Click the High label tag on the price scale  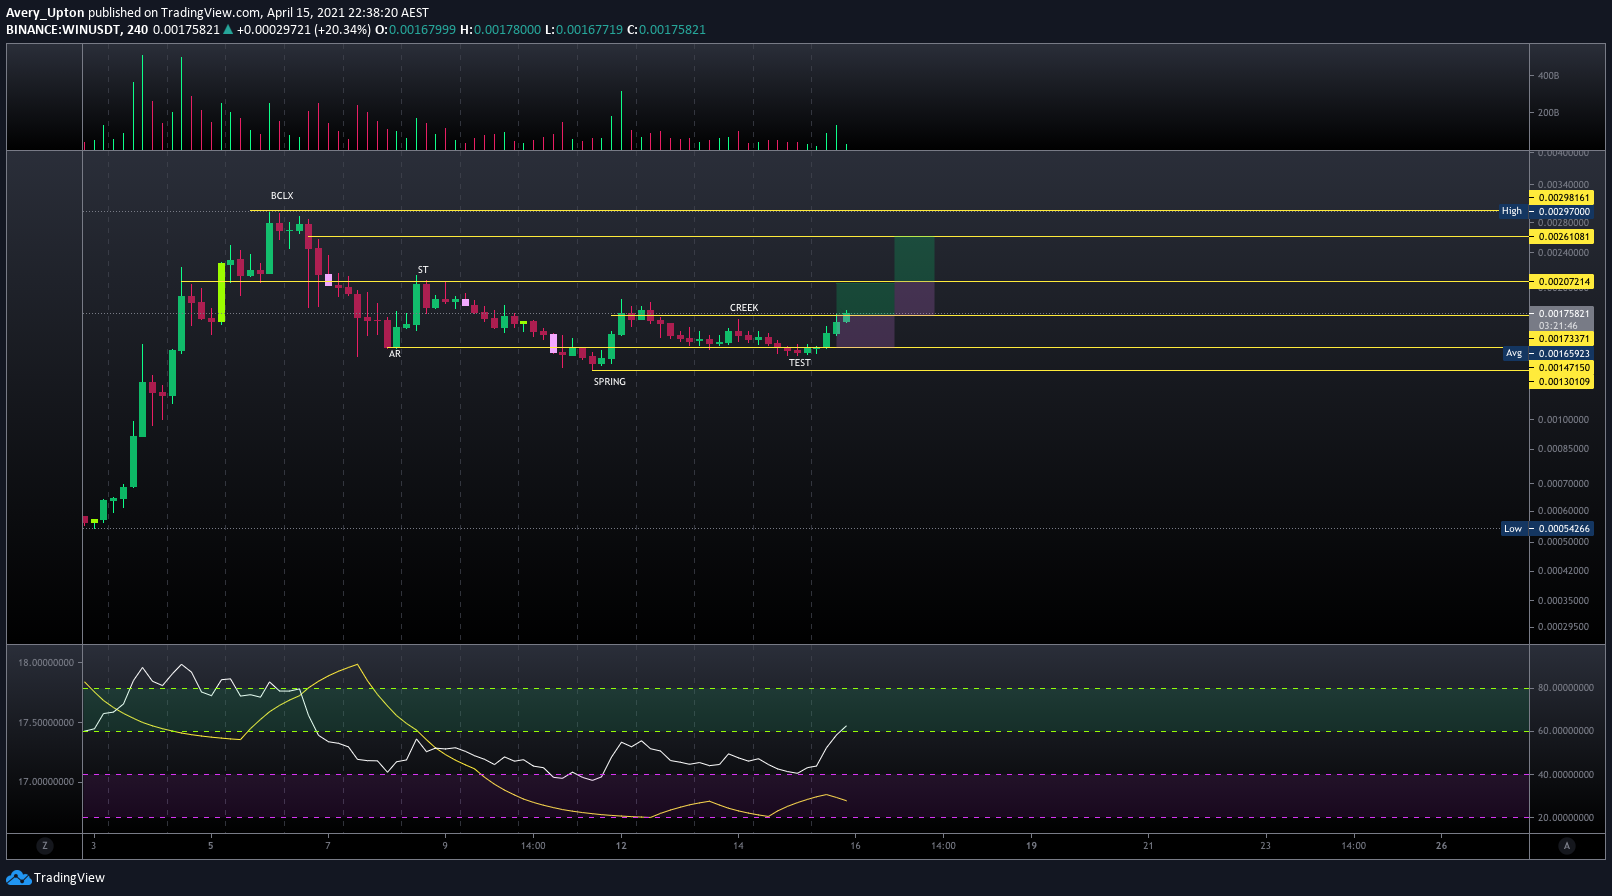[x=1511, y=211]
